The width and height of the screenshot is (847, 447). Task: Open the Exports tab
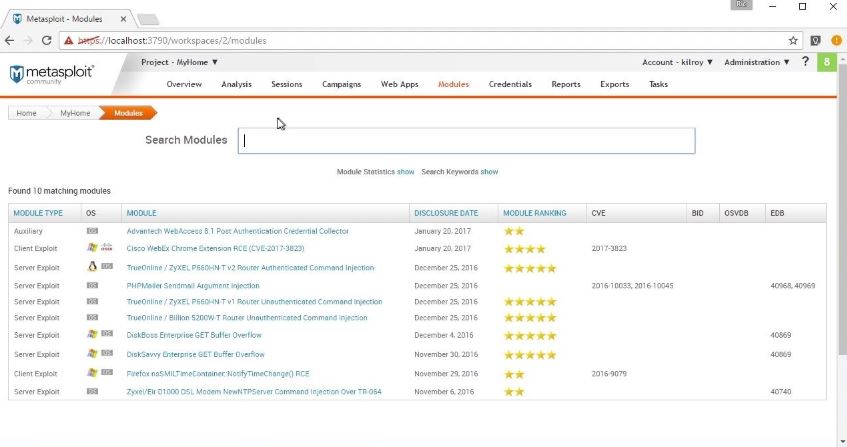coord(615,84)
